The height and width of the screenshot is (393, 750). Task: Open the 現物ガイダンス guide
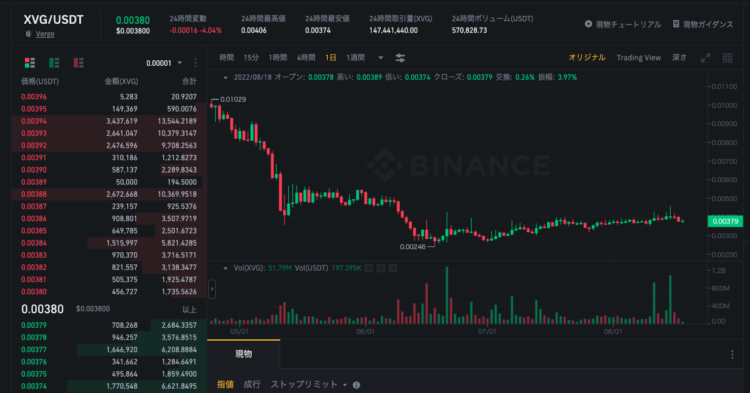click(x=703, y=24)
